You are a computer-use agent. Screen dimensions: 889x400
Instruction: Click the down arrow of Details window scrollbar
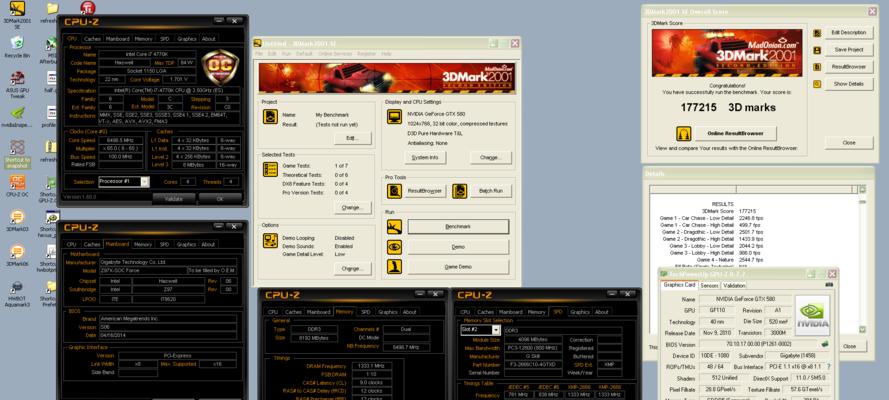862,329
